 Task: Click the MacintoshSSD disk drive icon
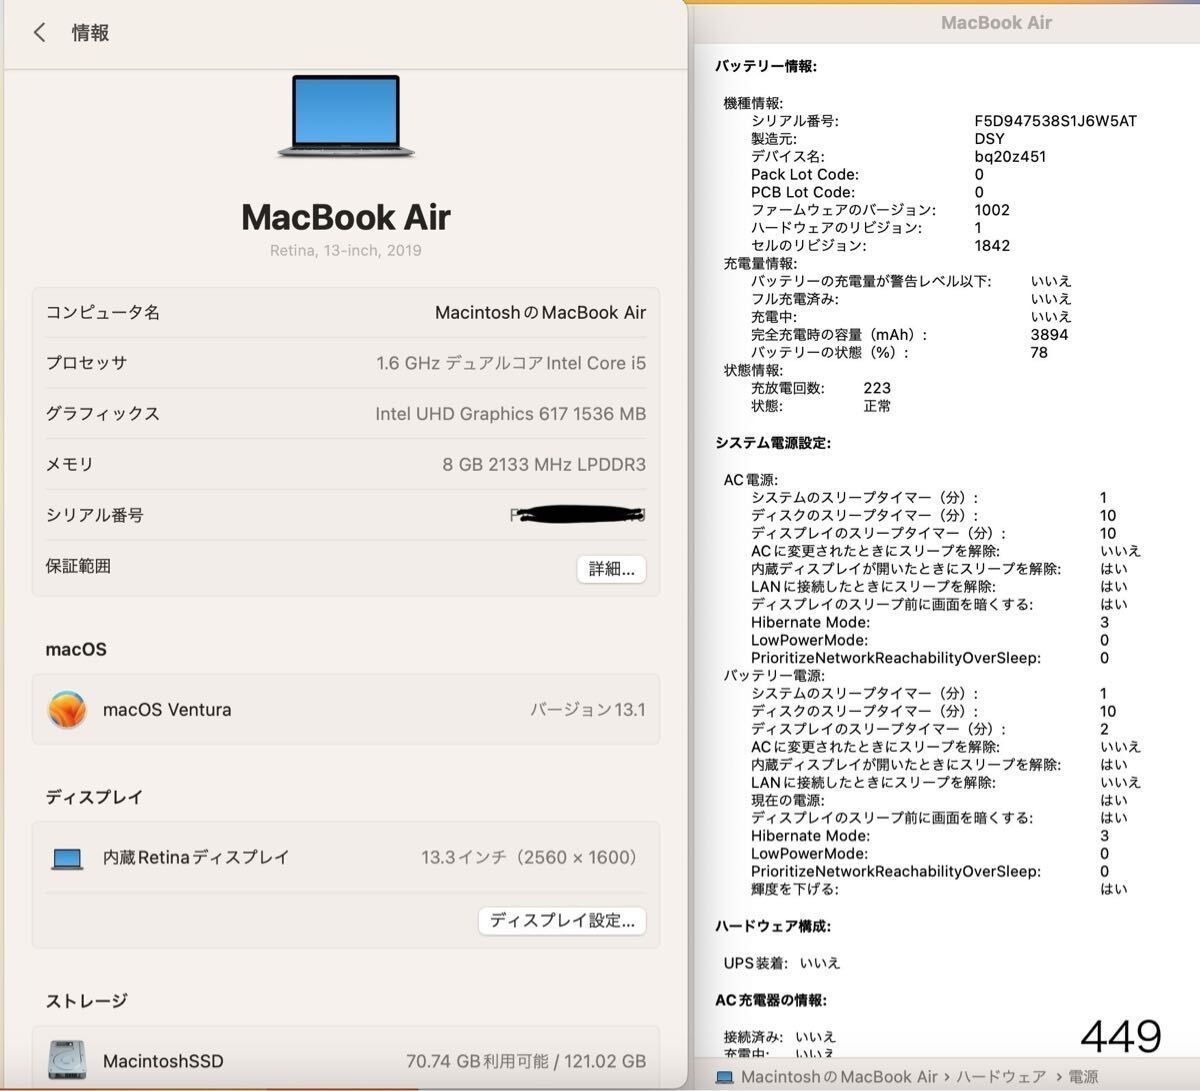67,1060
